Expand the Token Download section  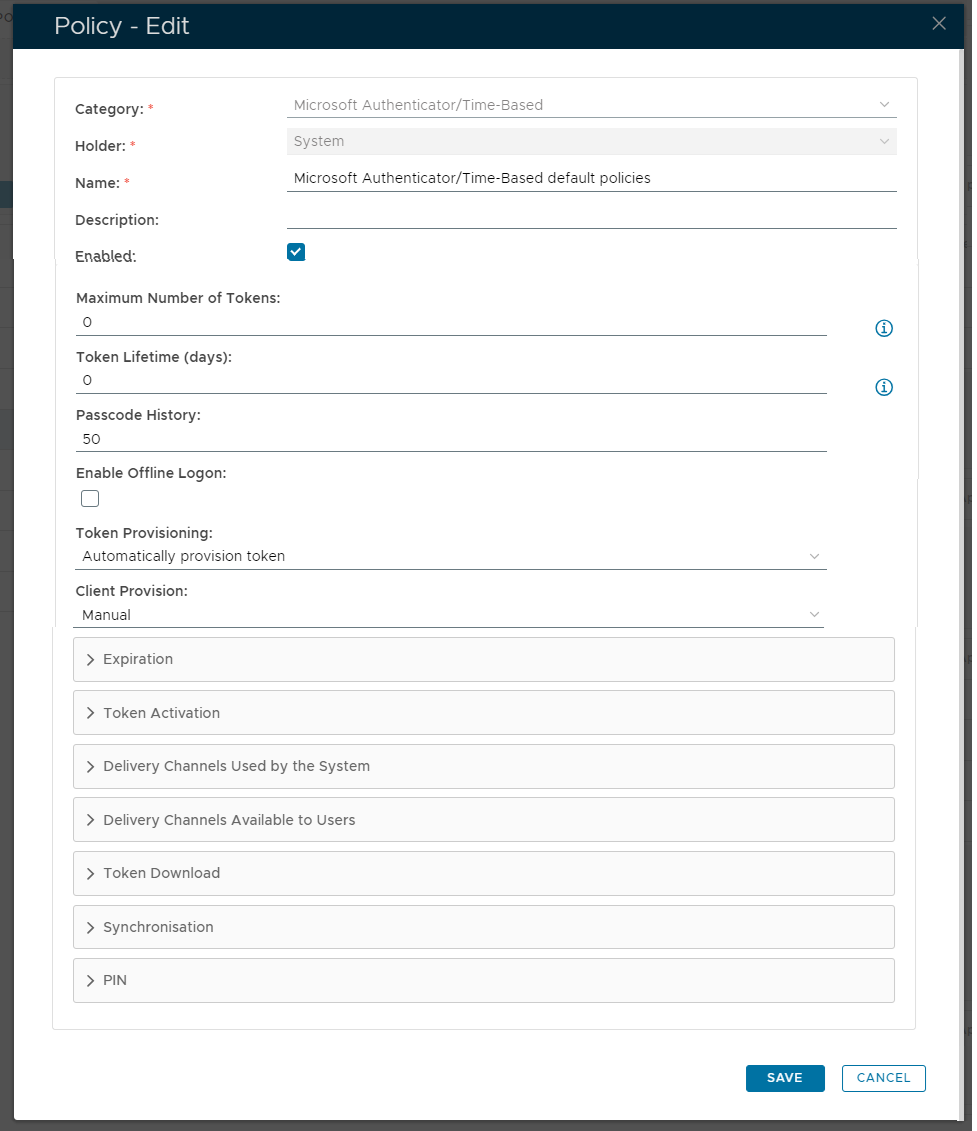483,873
